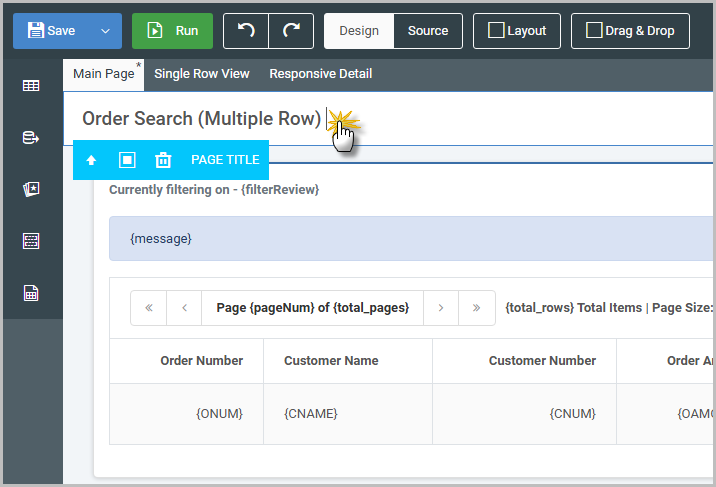This screenshot has height=487, width=716.
Task: Click the green Run button
Action: [x=172, y=31]
